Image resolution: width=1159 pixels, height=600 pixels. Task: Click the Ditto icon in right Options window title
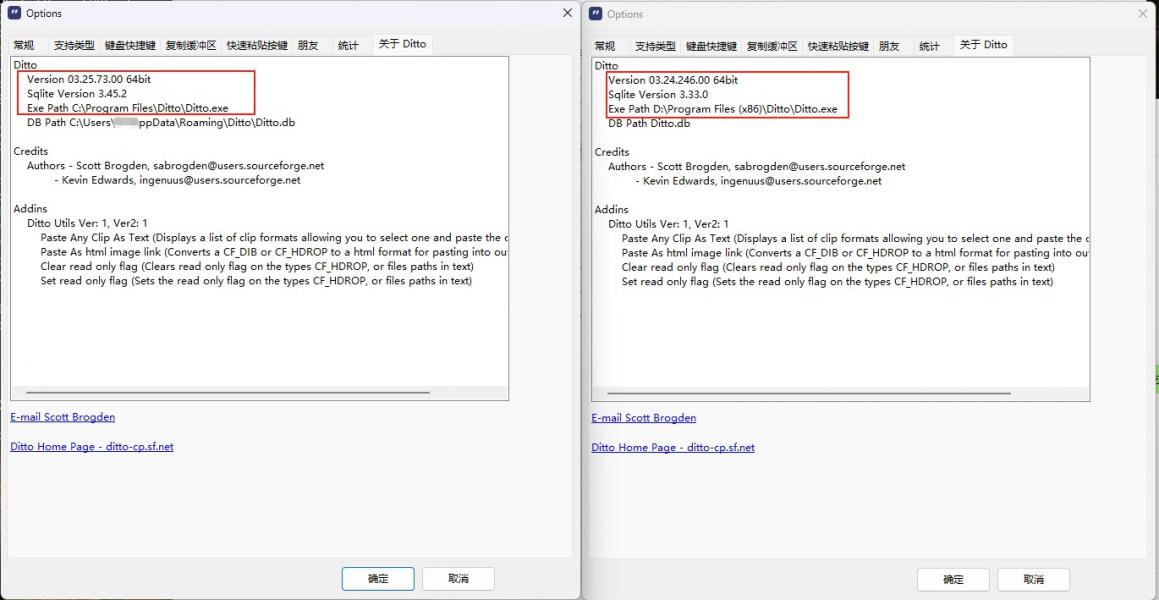(595, 14)
